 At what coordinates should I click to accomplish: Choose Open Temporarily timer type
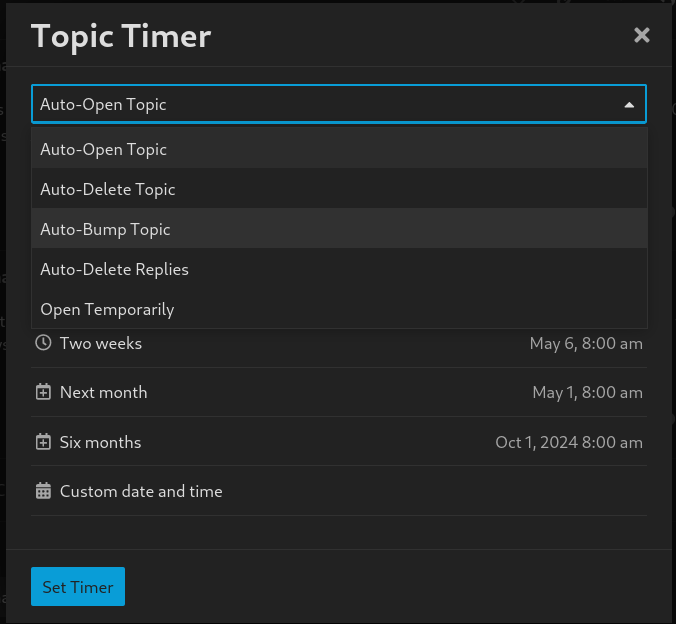[x=108, y=309]
